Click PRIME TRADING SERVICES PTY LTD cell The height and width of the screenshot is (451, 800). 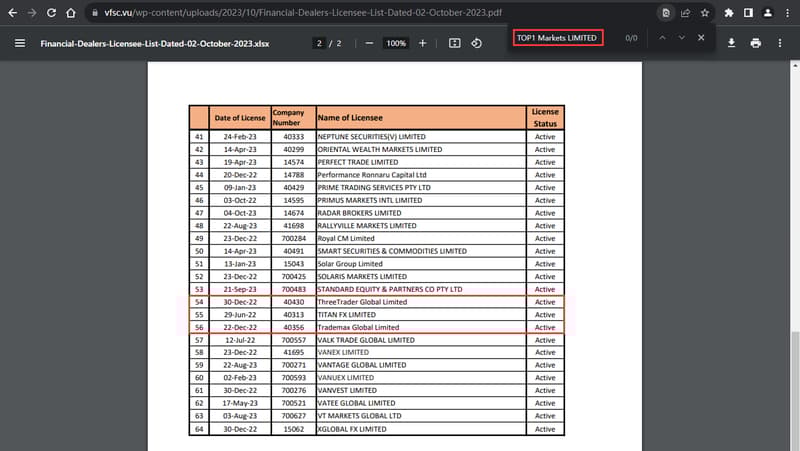tap(421, 188)
